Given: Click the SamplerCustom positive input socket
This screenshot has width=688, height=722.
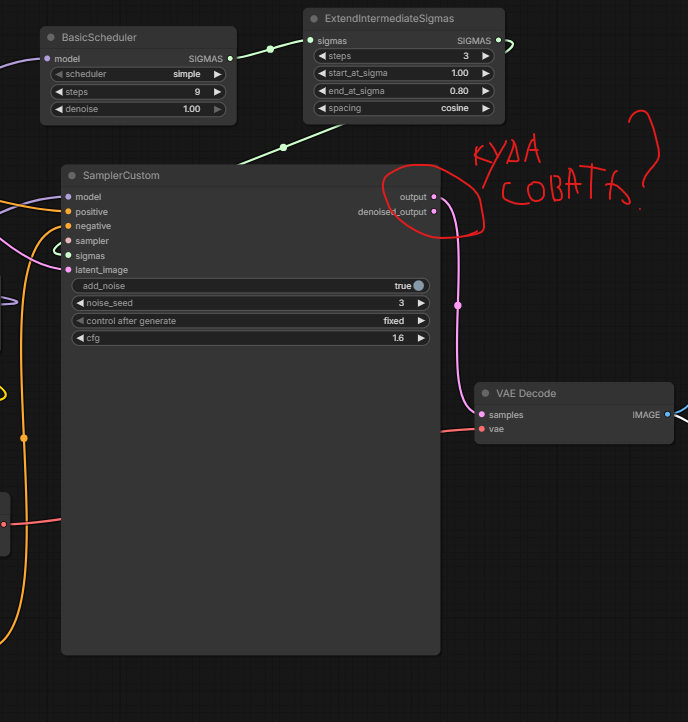Looking at the screenshot, I should (69, 211).
